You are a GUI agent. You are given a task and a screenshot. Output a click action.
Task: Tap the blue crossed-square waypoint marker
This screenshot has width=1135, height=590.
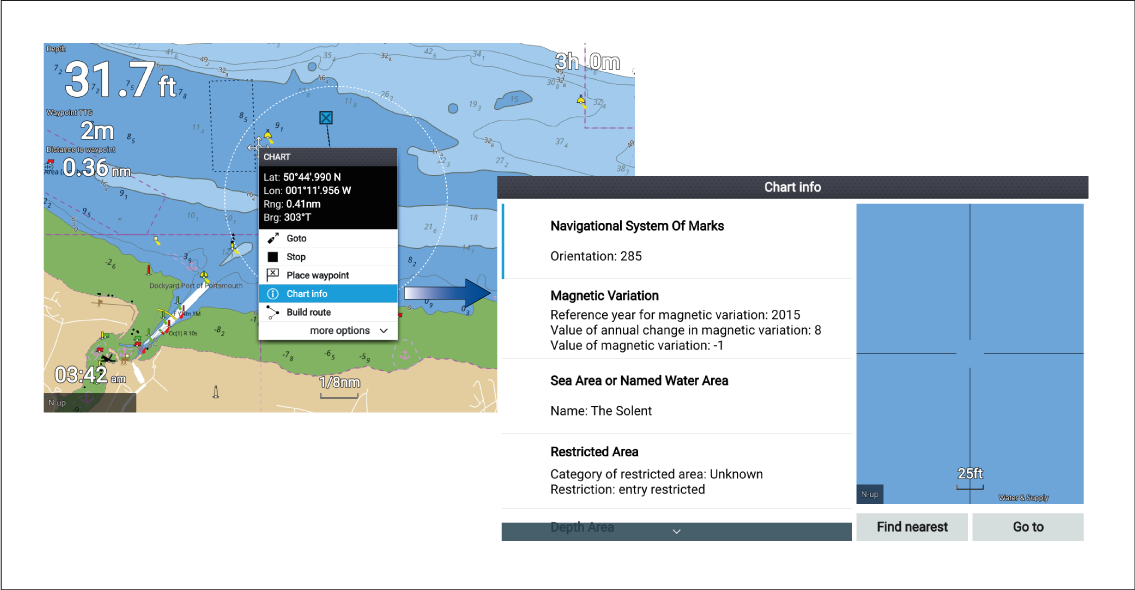click(x=326, y=118)
